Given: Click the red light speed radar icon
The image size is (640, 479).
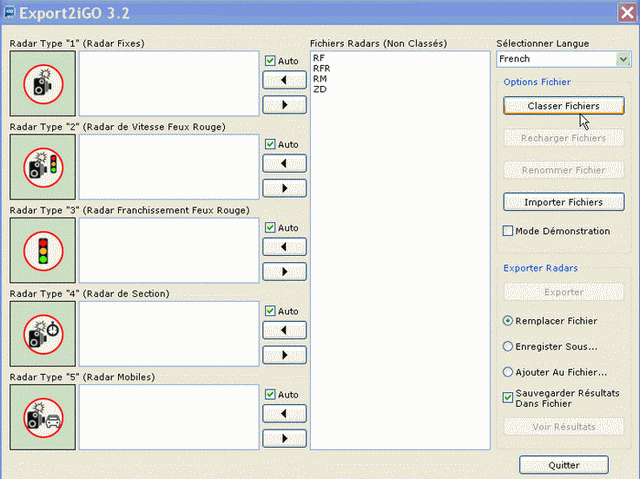Looking at the screenshot, I should [x=43, y=167].
